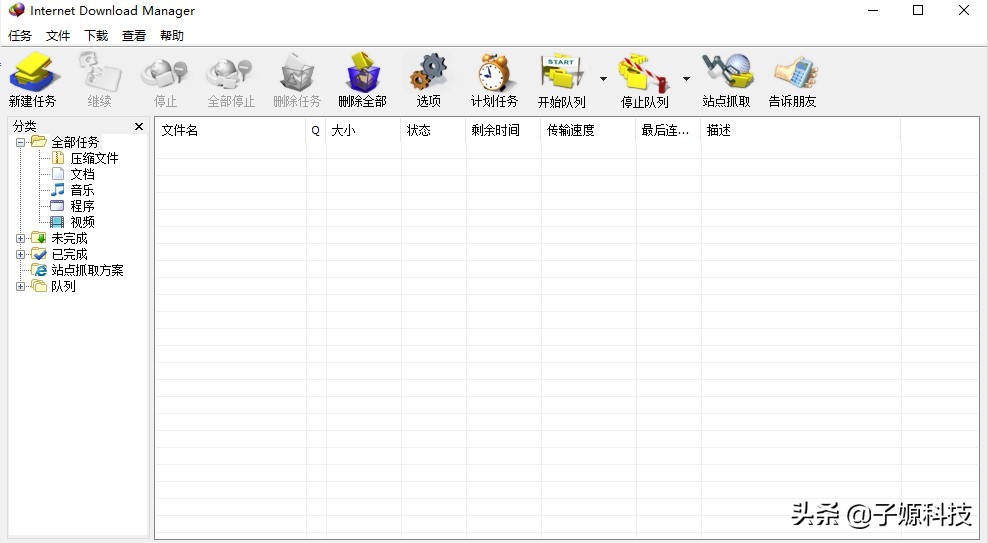988x543 pixels.
Task: Close the 分类 categories panel
Action: [x=139, y=127]
